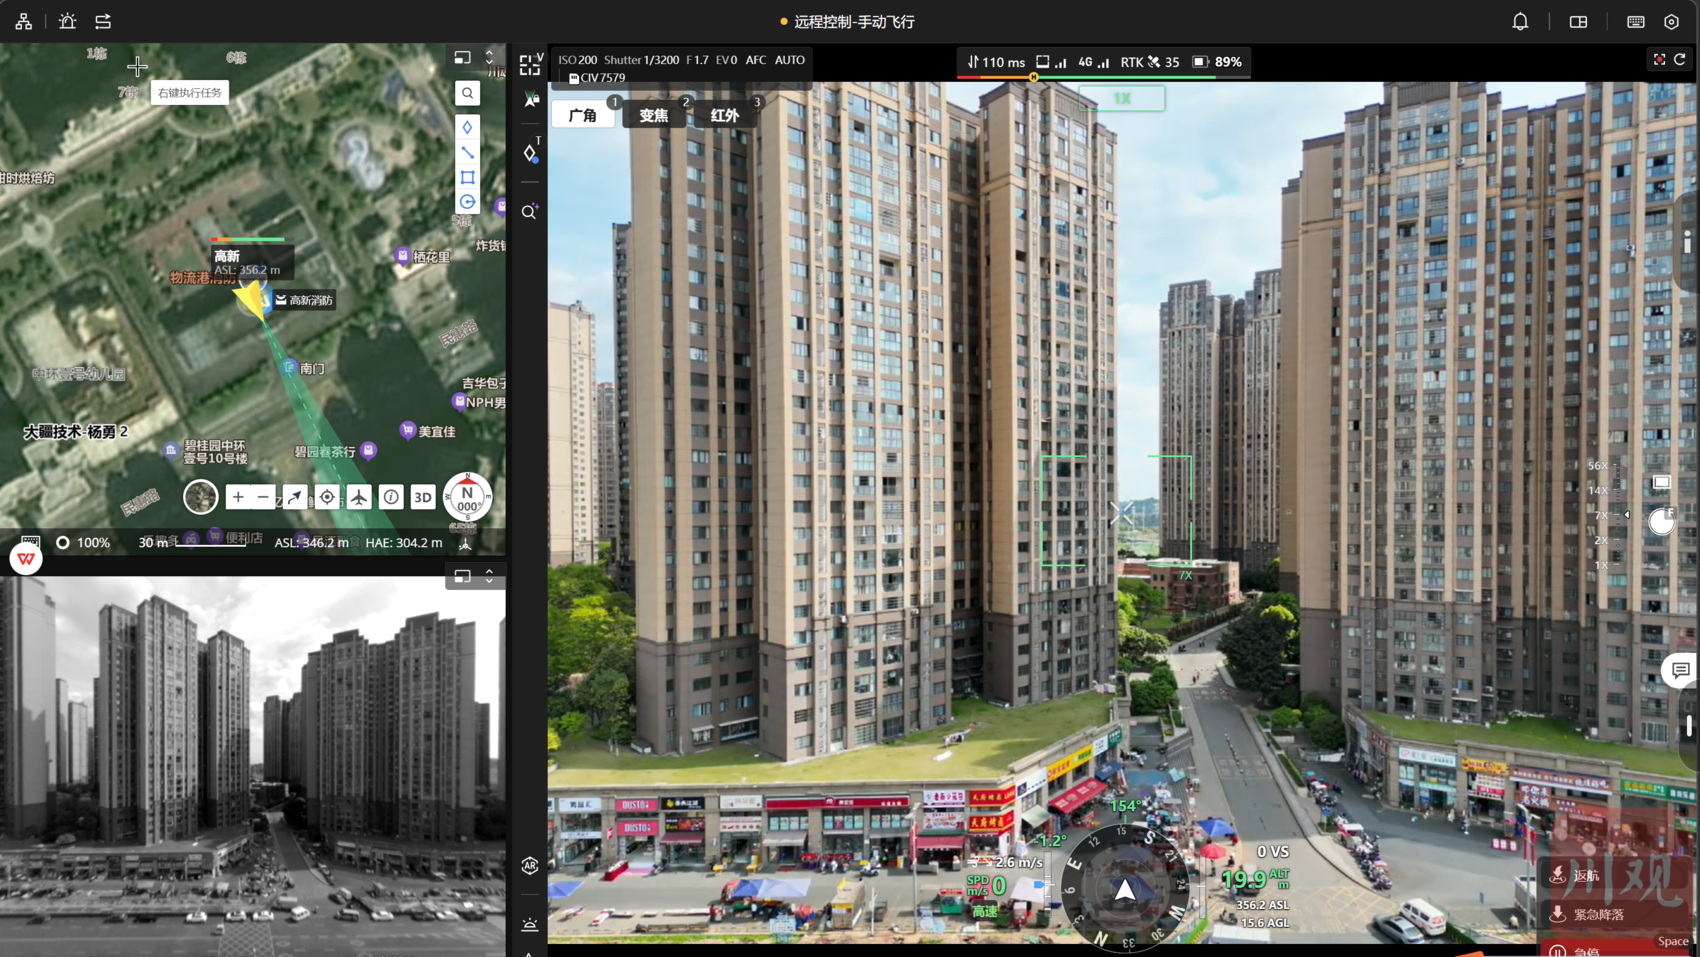Screen dimensions: 1700x957
Task: Open the AI smart search tool
Action: 529,212
